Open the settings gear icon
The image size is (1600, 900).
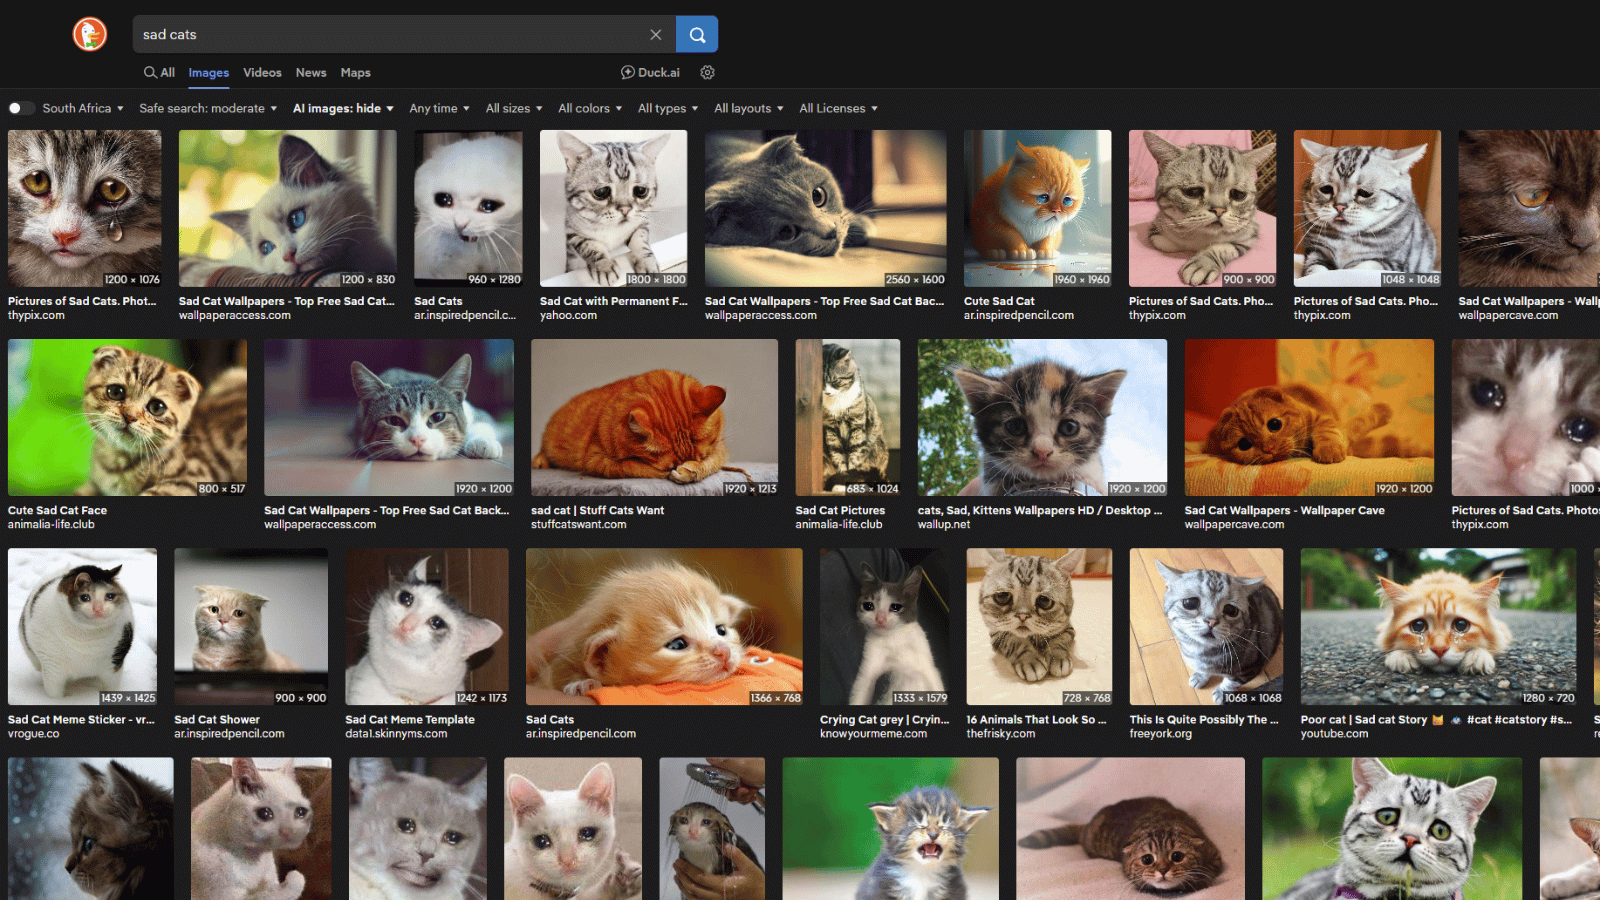point(707,73)
